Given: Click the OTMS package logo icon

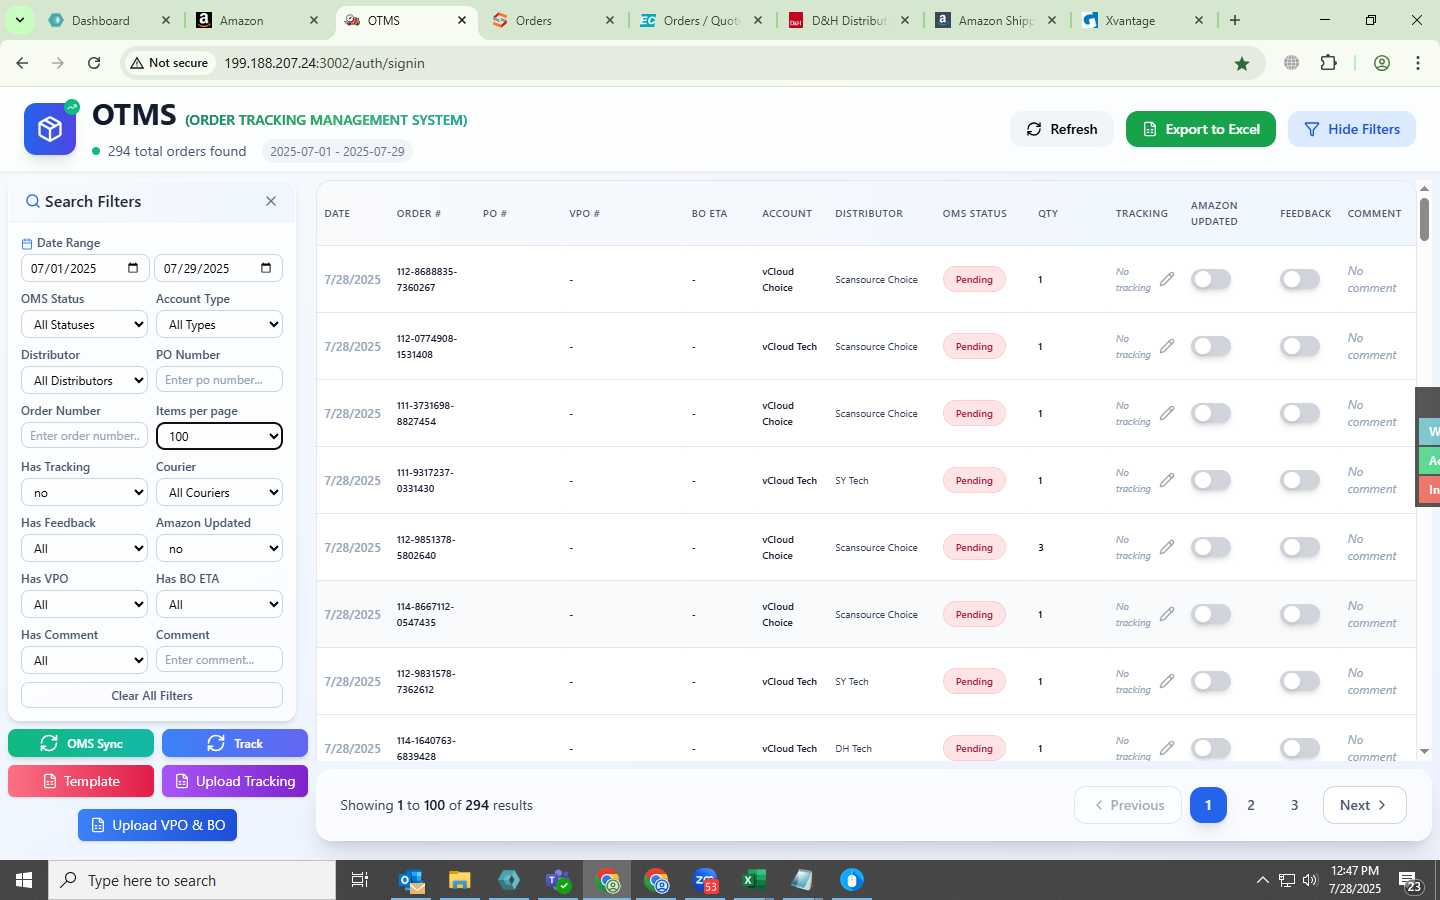Looking at the screenshot, I should (50, 129).
